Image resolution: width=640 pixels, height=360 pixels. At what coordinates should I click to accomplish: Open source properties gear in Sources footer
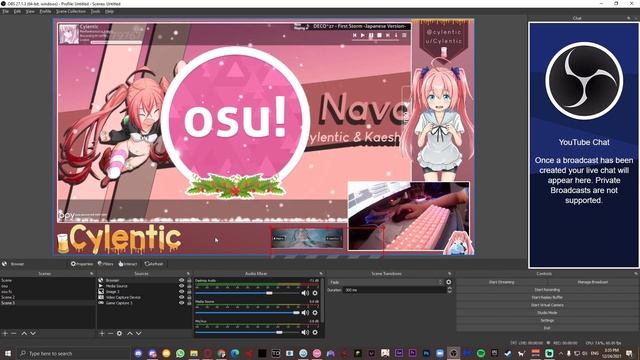click(119, 333)
